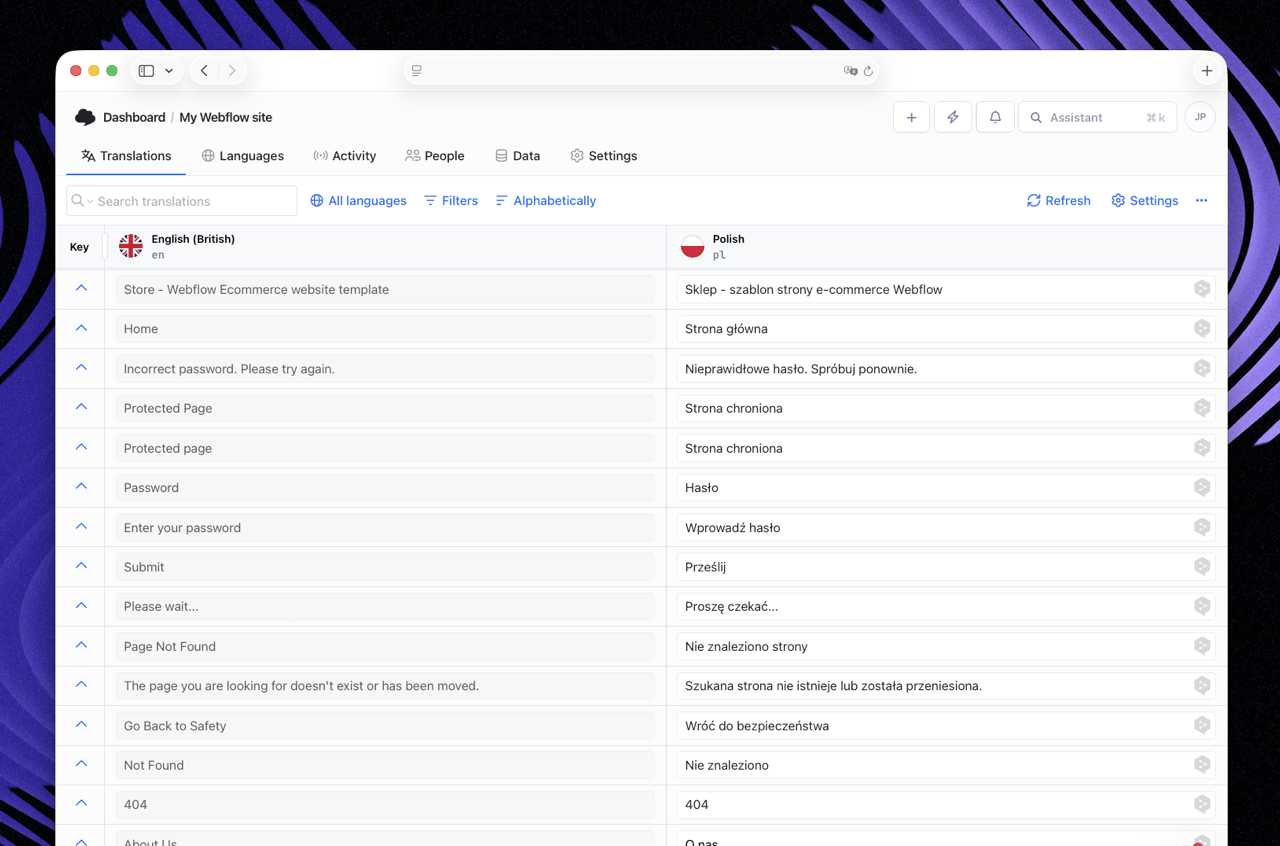The width and height of the screenshot is (1280, 846).
Task: Open quick actions with the lightning icon
Action: click(x=953, y=117)
